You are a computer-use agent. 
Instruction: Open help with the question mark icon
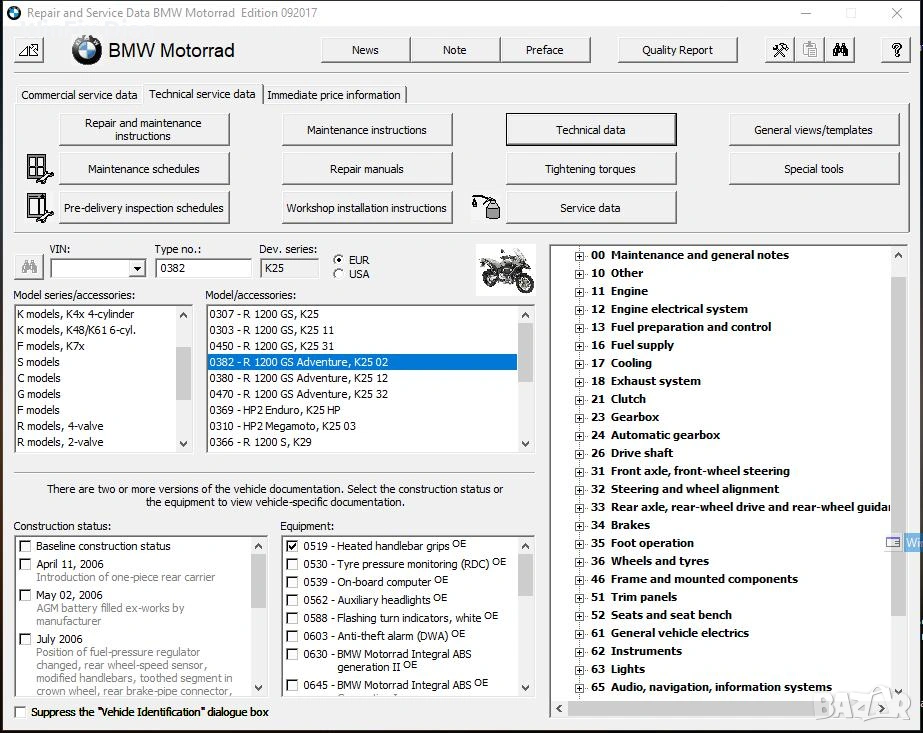[x=896, y=50]
